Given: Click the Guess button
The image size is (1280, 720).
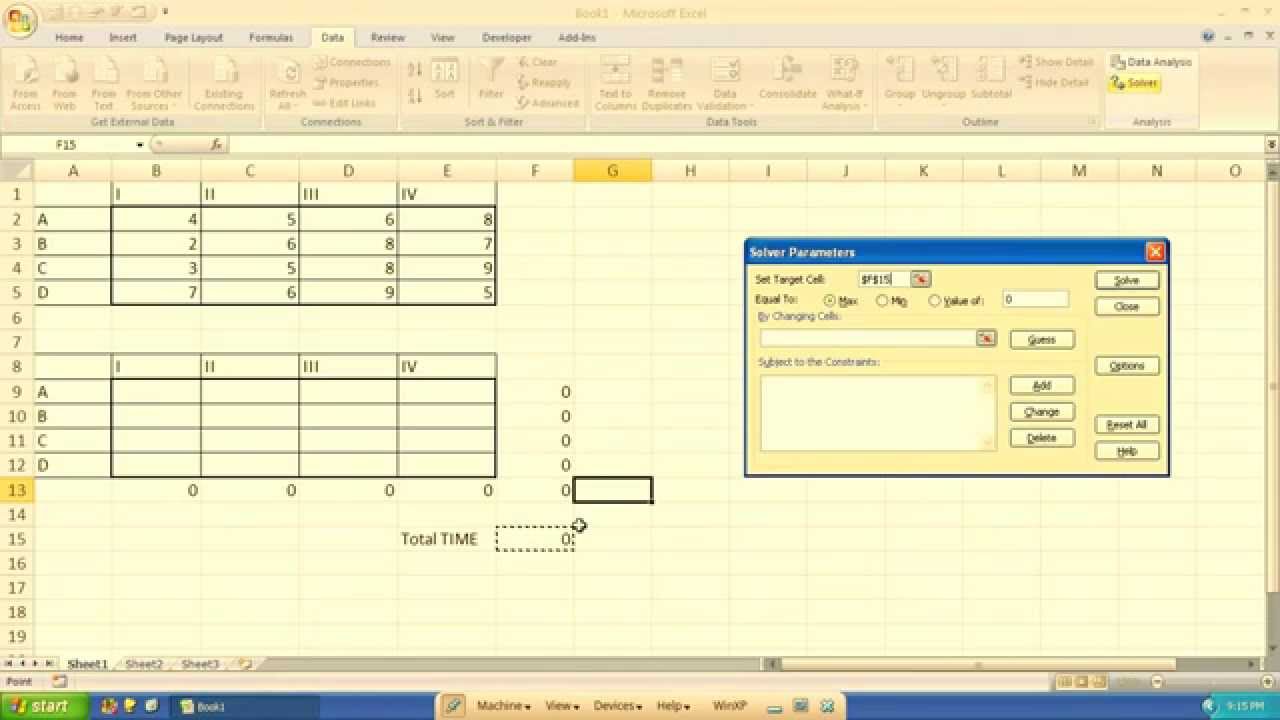Looking at the screenshot, I should [1042, 340].
